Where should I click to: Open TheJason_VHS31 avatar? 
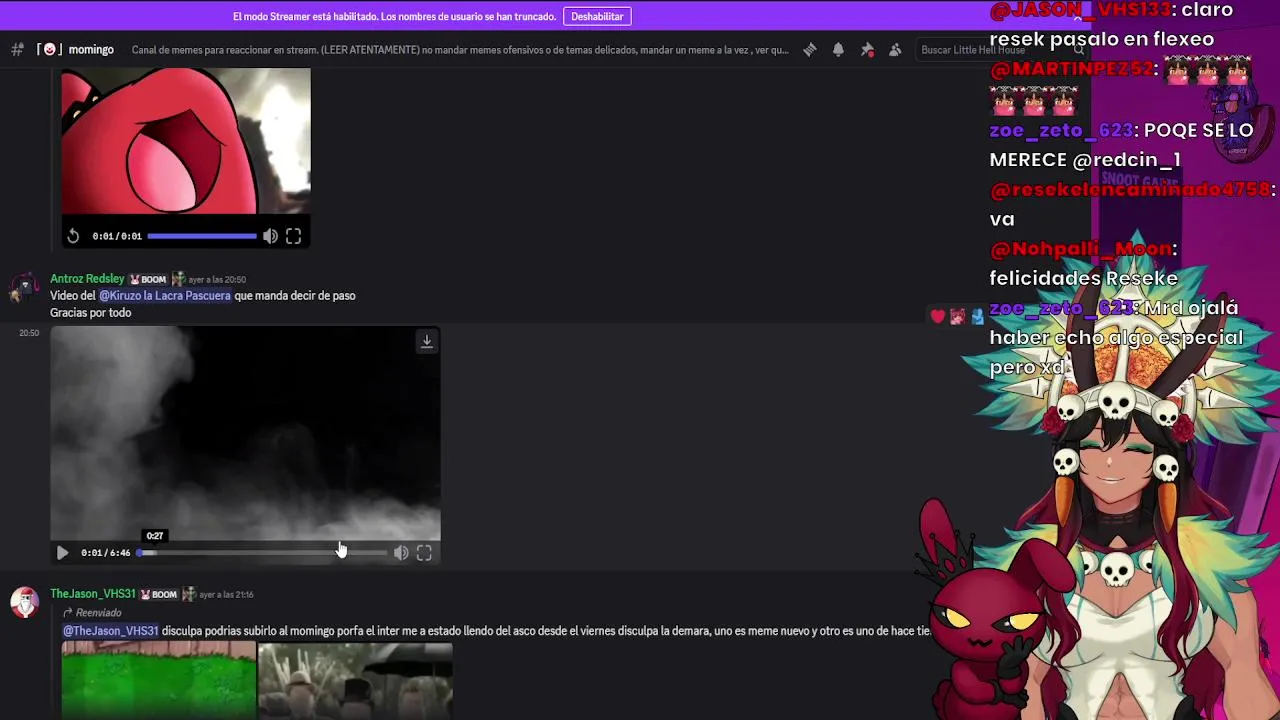pos(24,602)
